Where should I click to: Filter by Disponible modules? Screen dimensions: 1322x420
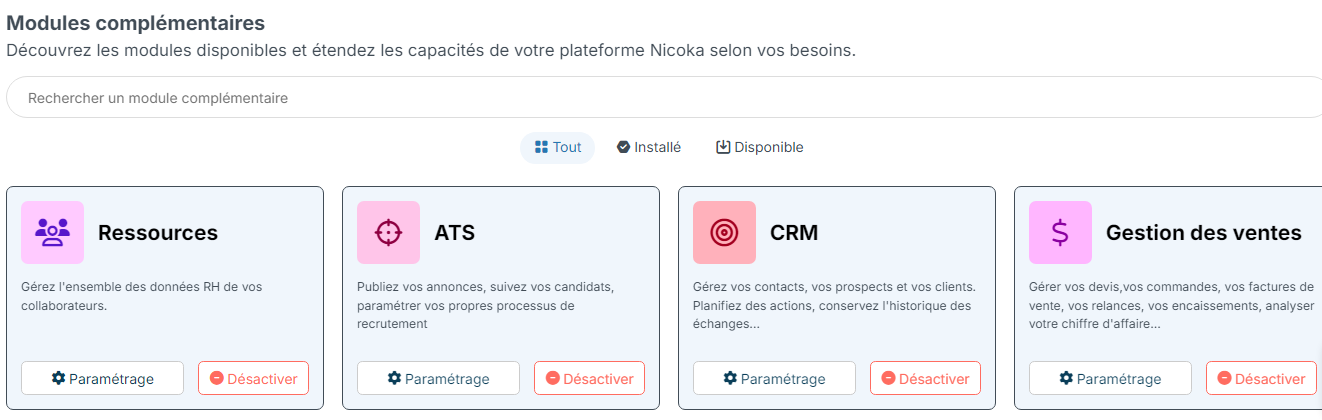click(760, 147)
